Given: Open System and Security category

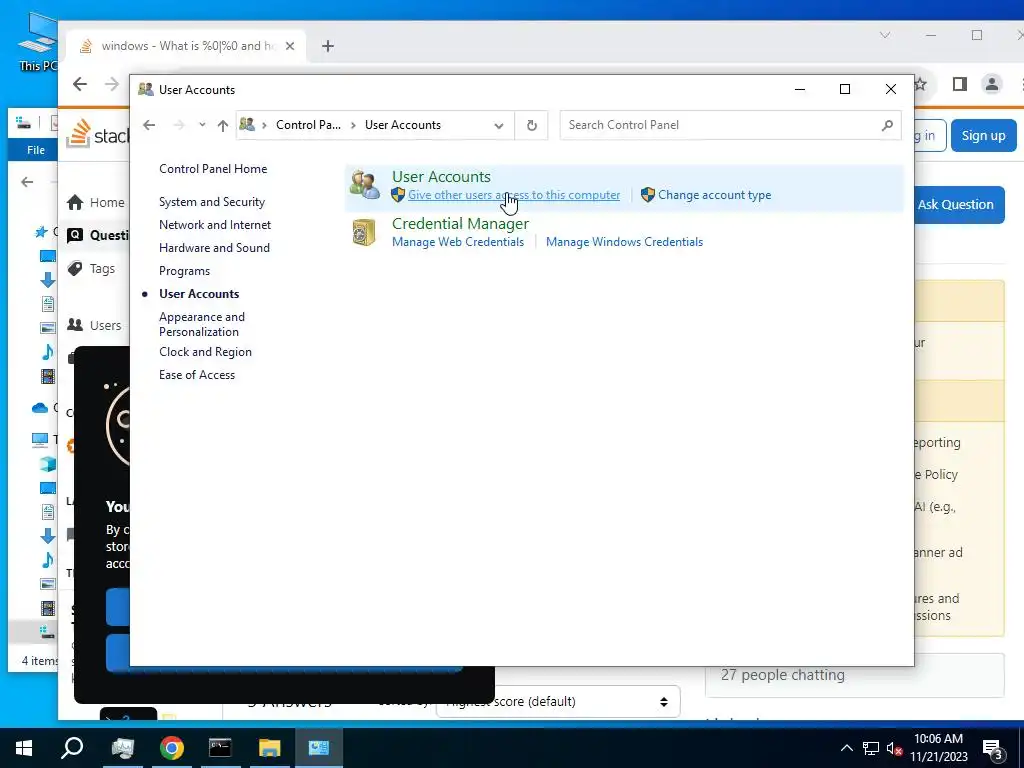Looking at the screenshot, I should 212,202.
